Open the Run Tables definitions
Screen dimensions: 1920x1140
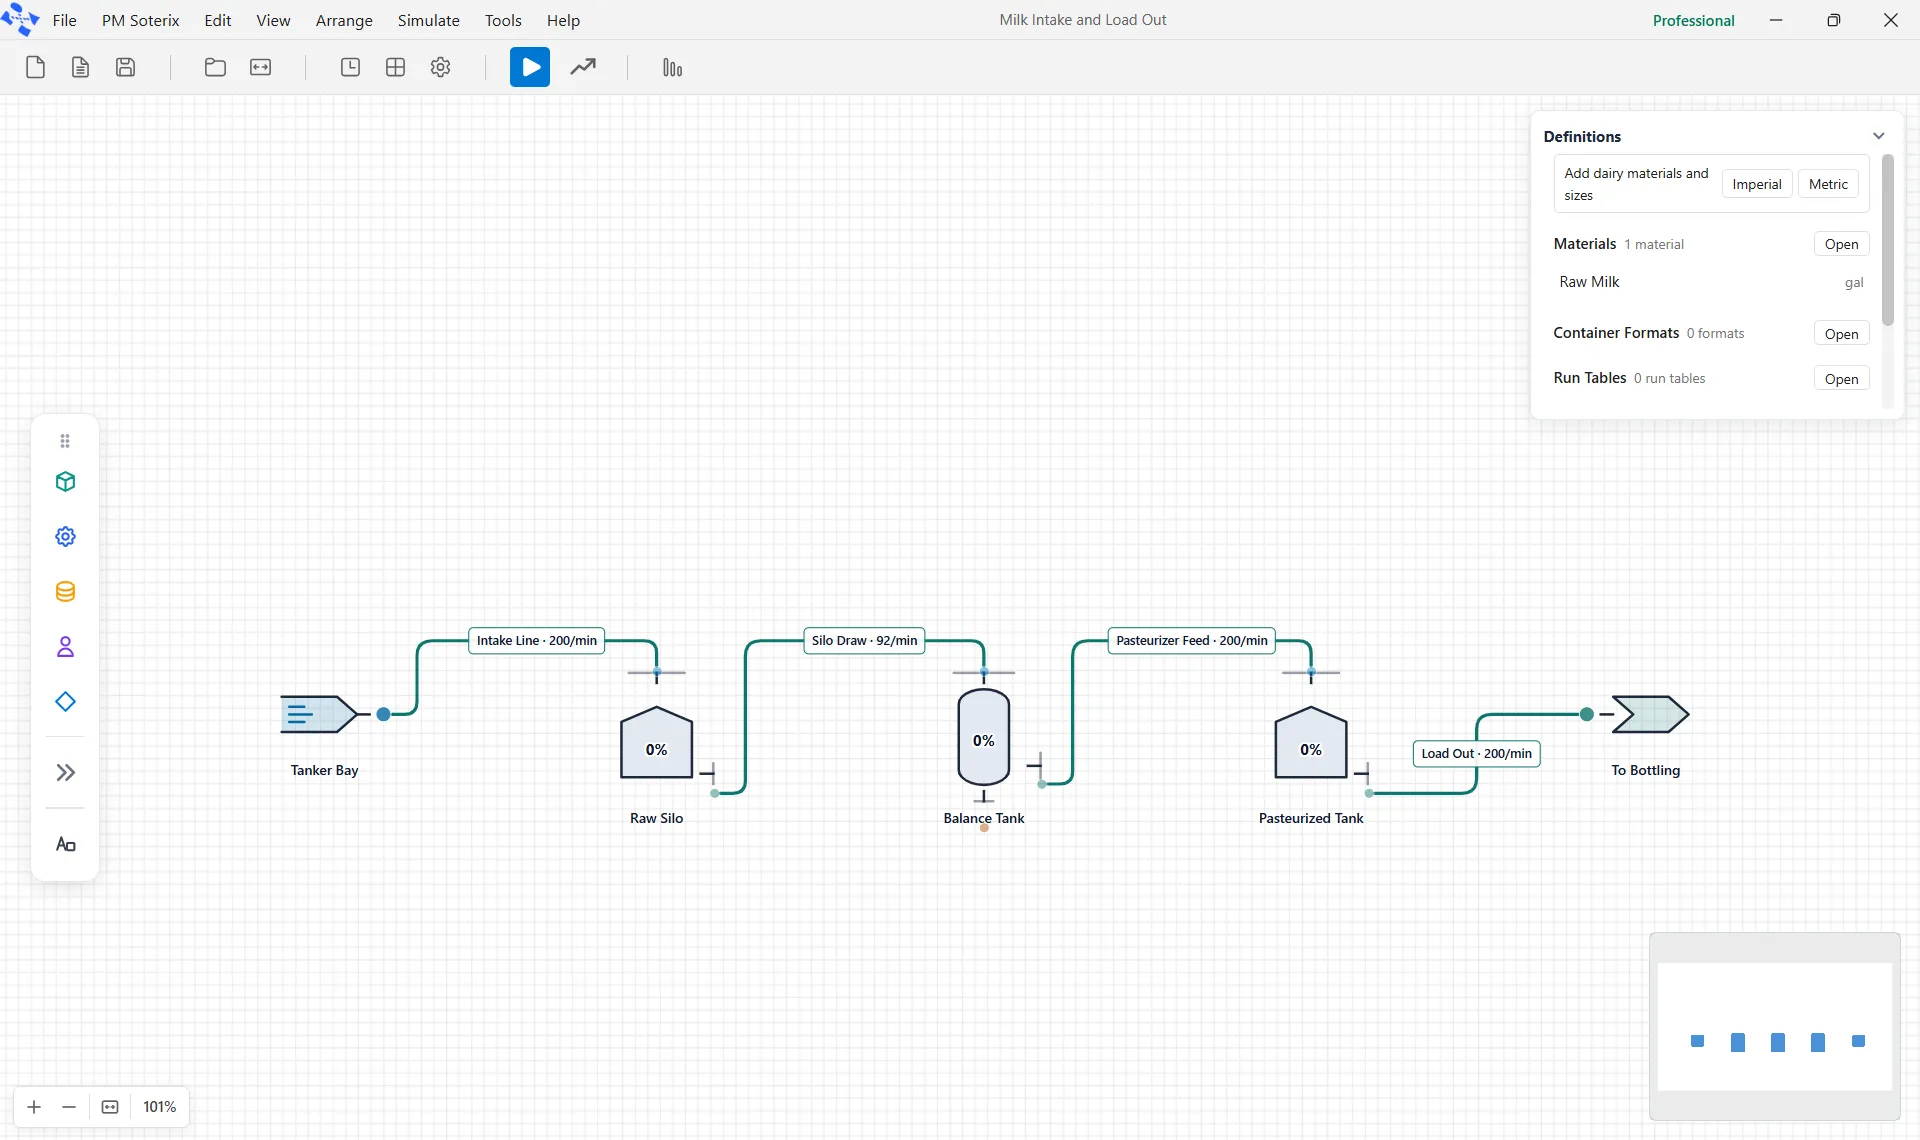tap(1841, 379)
